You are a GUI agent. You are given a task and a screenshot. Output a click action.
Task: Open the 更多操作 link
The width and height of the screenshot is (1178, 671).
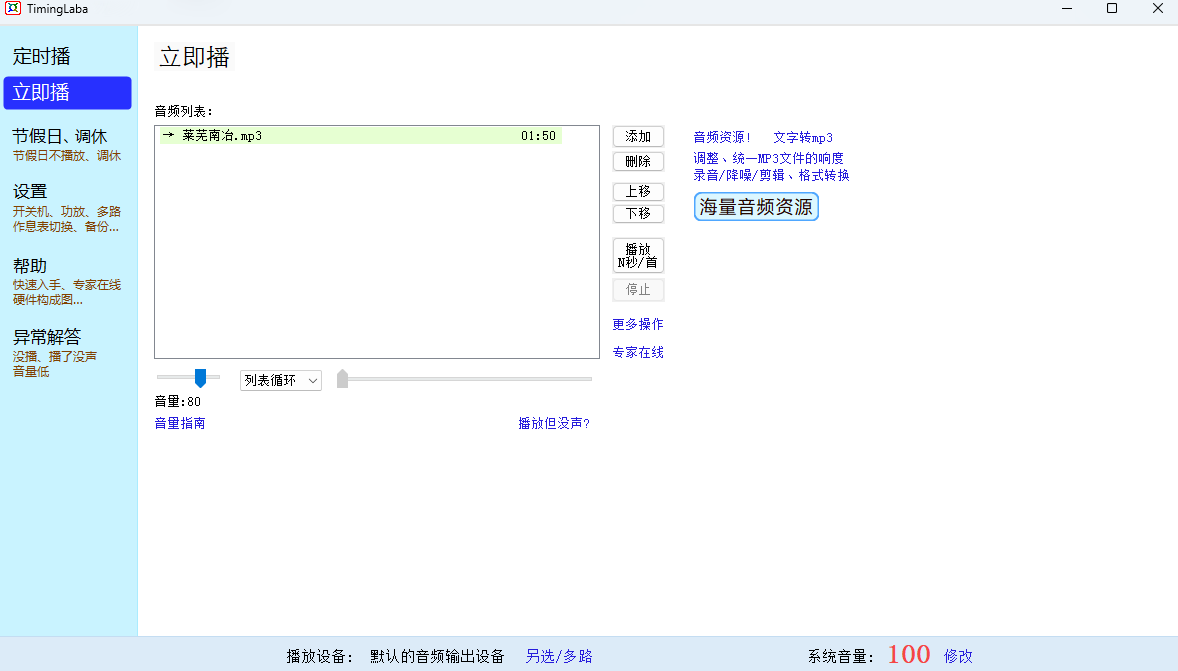[x=638, y=325]
